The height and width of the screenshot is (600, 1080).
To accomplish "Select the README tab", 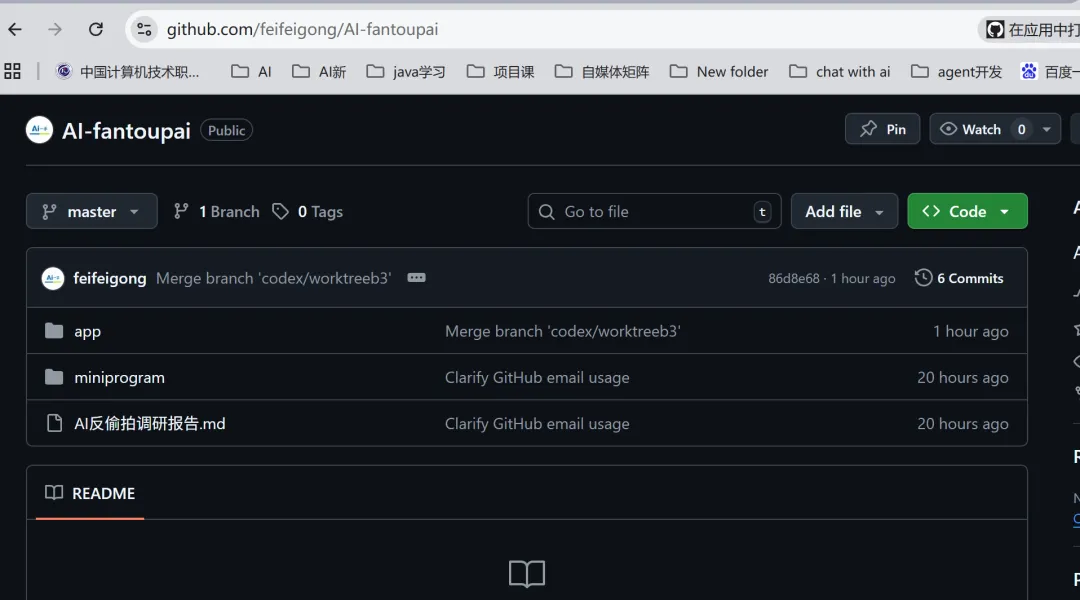I will (90, 493).
